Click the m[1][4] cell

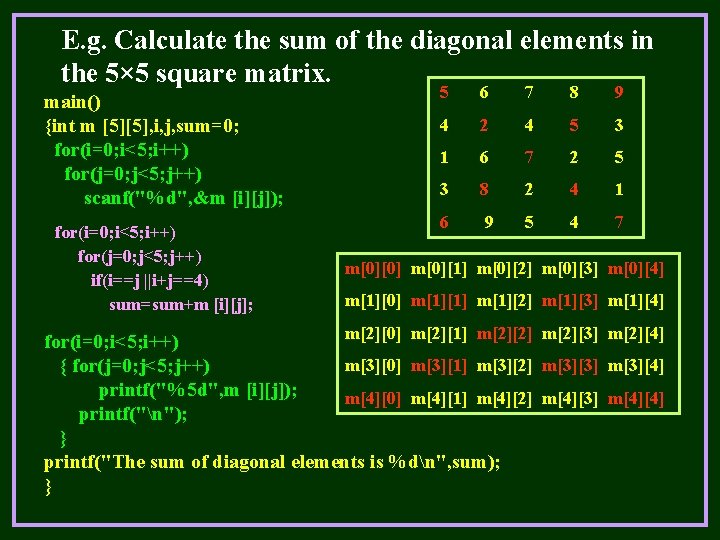636,302
